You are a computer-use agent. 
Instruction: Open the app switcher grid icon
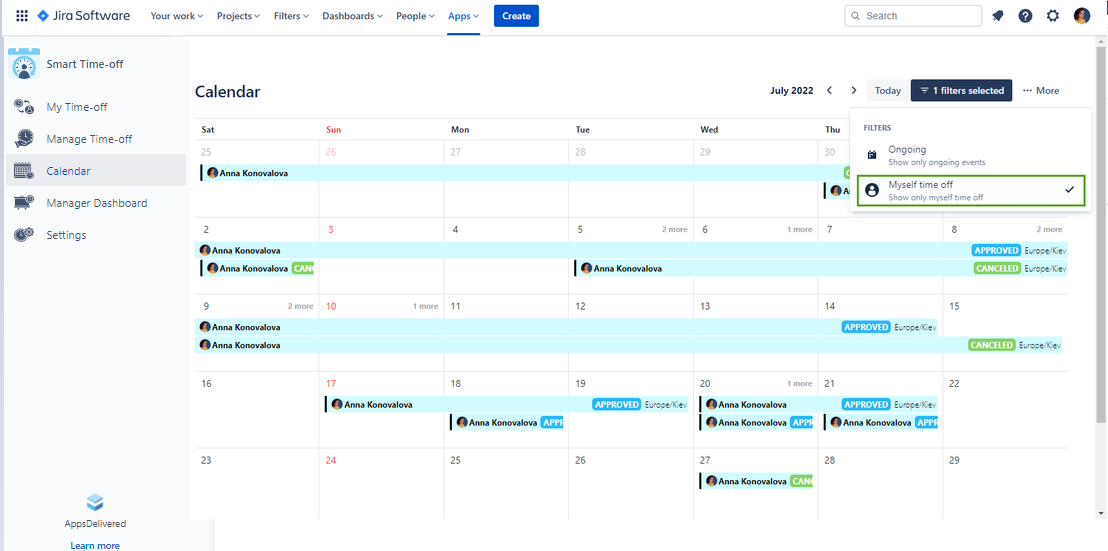click(22, 16)
